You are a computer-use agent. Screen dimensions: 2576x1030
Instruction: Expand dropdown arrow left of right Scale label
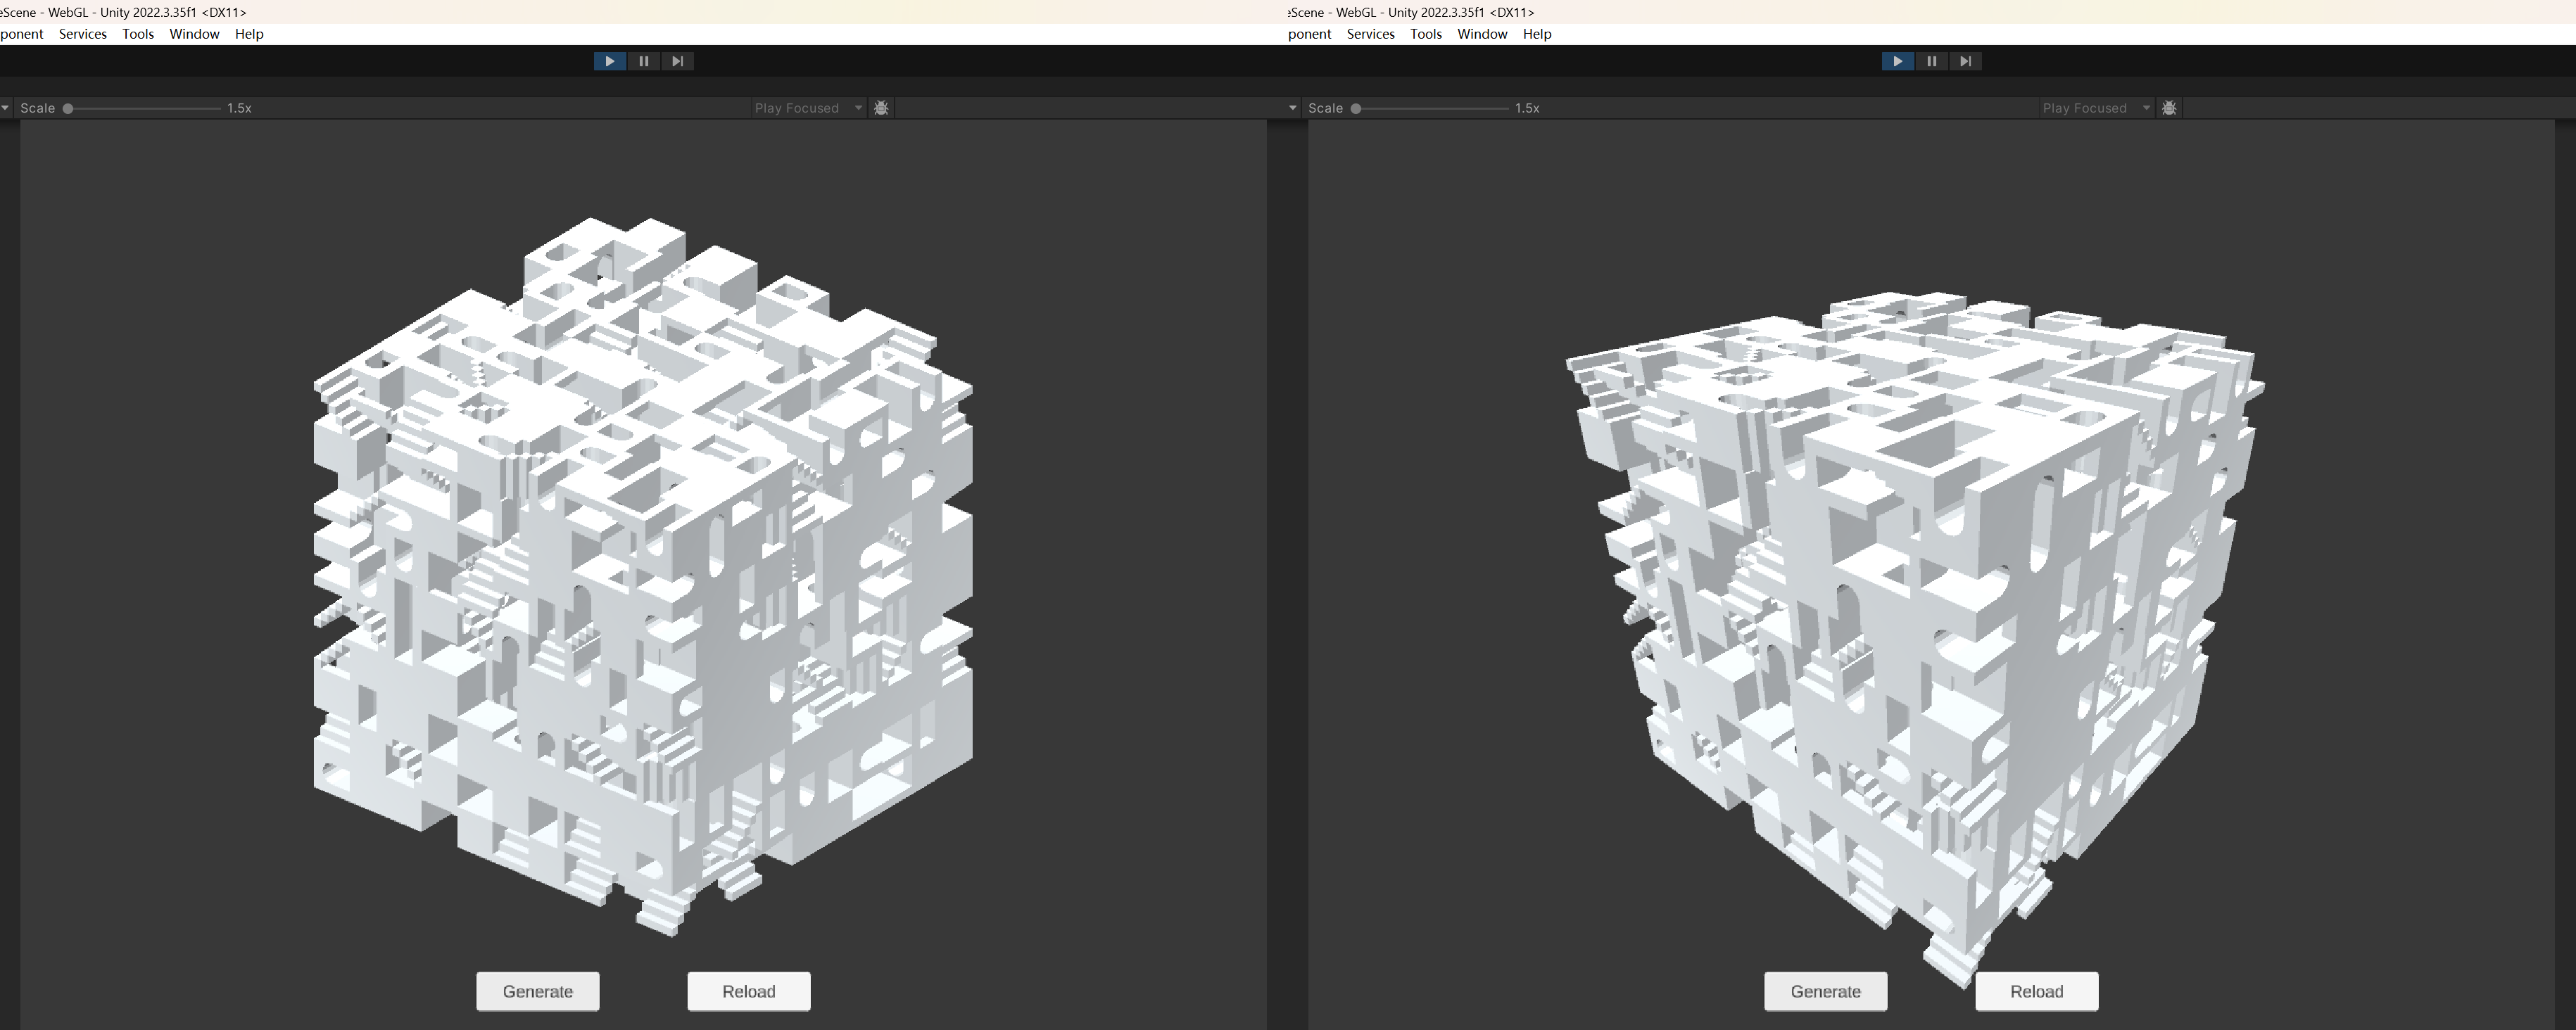[x=1293, y=108]
